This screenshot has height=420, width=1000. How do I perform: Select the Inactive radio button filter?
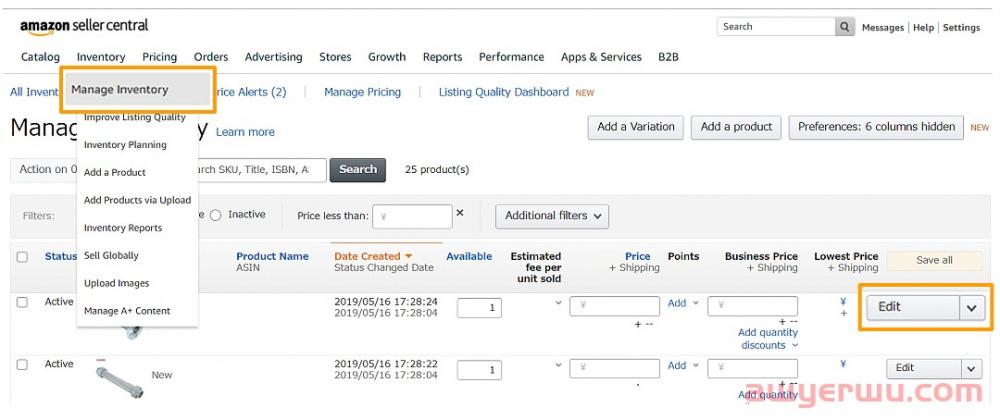pos(215,215)
